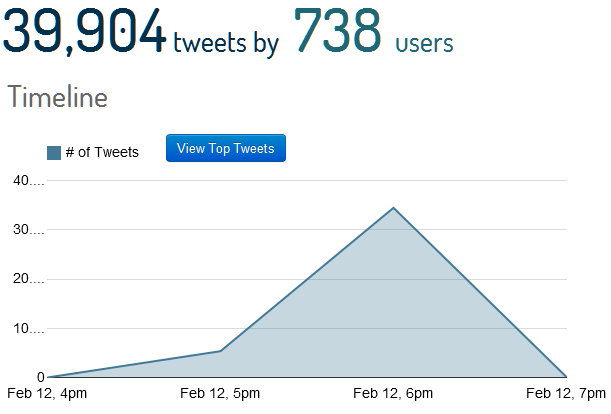Click the 738 users count
The width and height of the screenshot is (611, 414).
point(338,32)
